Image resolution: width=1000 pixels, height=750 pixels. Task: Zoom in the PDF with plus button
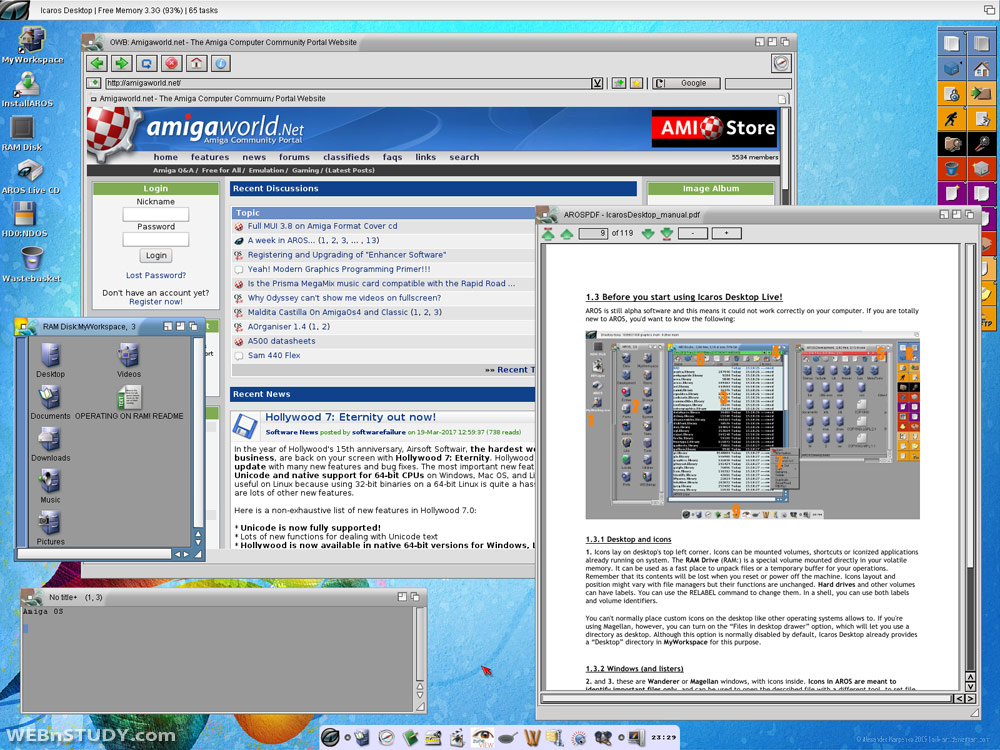click(726, 233)
